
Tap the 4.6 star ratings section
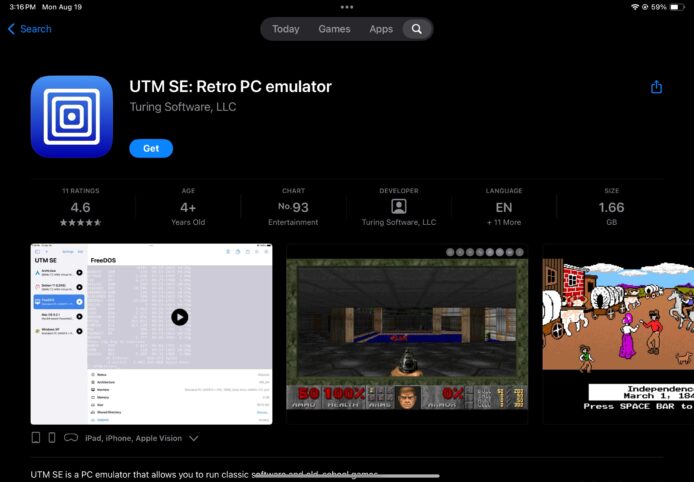[80, 208]
